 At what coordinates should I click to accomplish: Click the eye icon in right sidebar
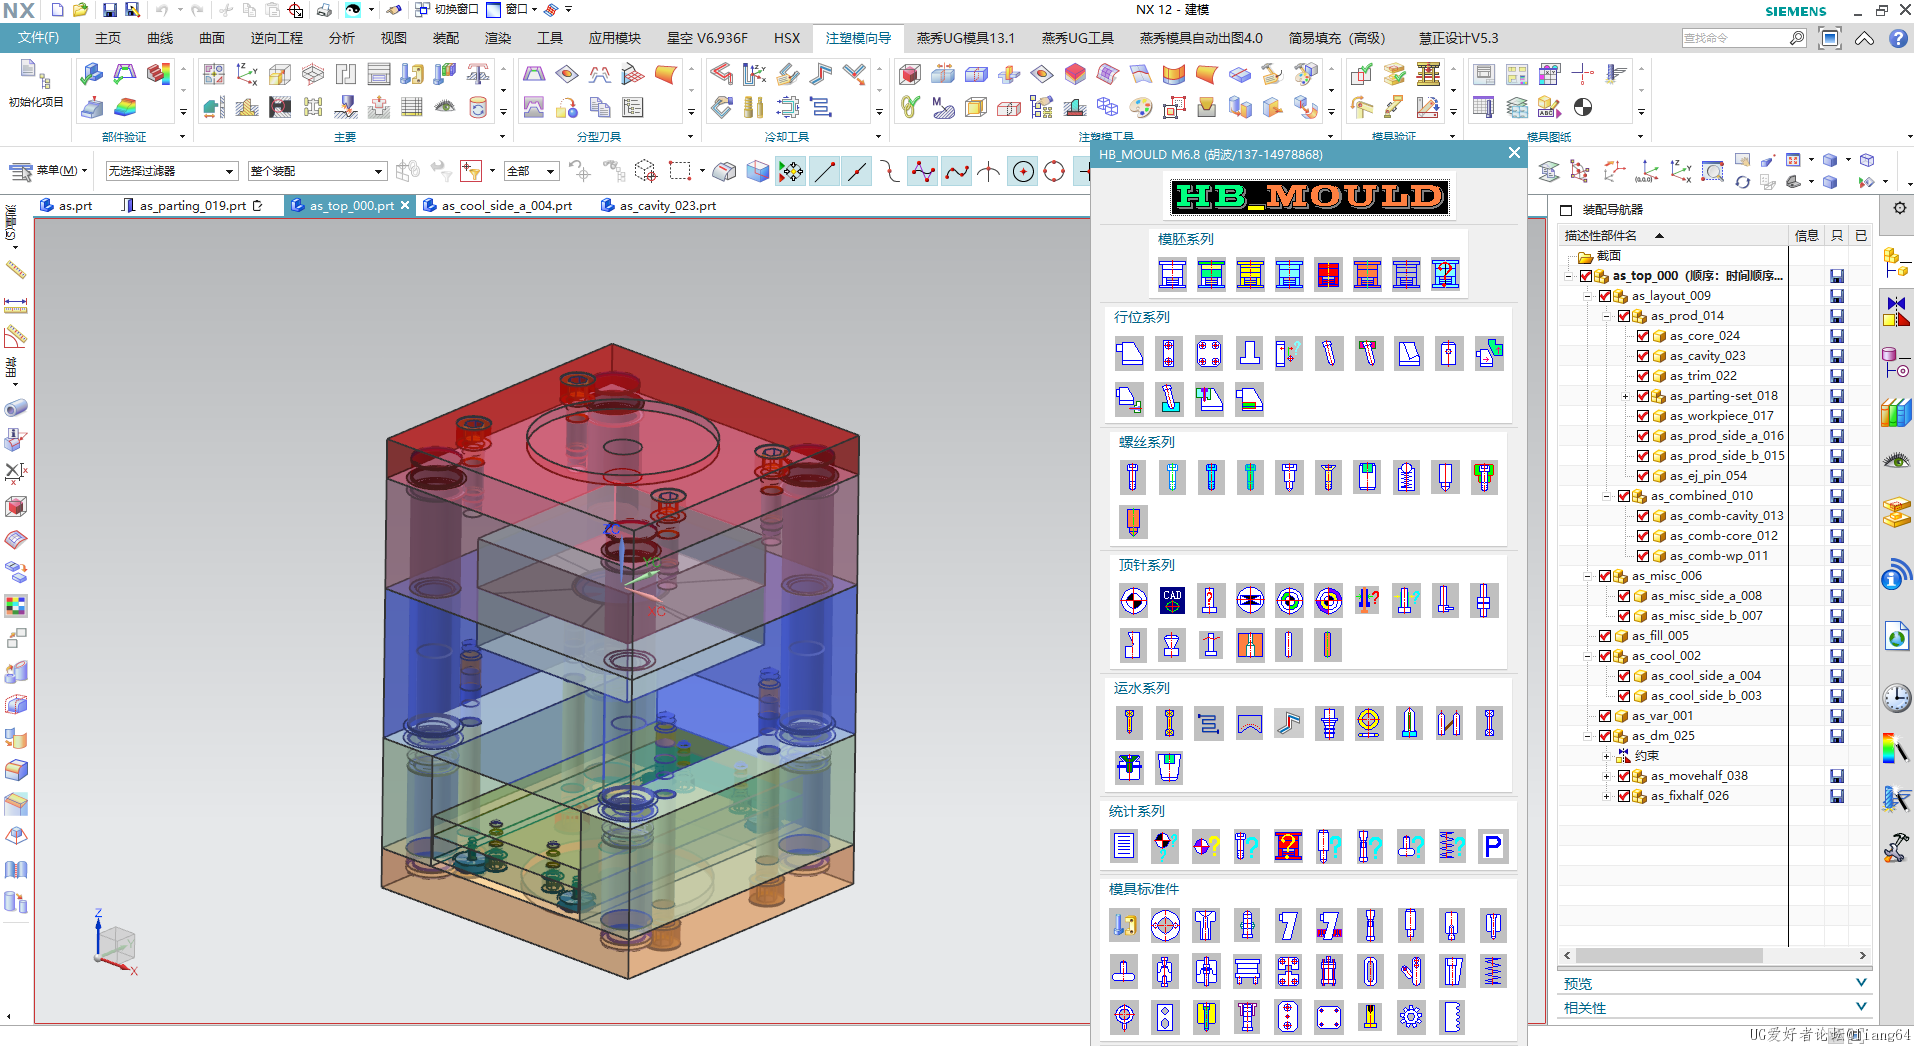(1896, 460)
